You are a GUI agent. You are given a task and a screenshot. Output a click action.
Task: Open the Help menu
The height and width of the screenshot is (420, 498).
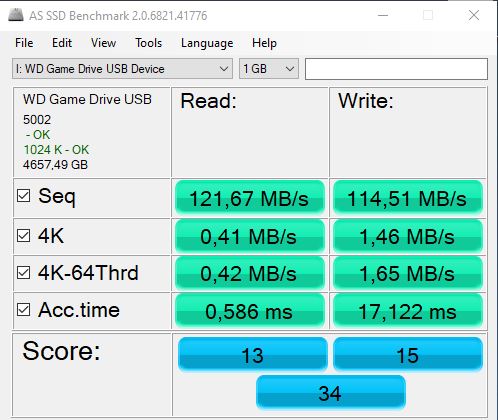tap(264, 43)
